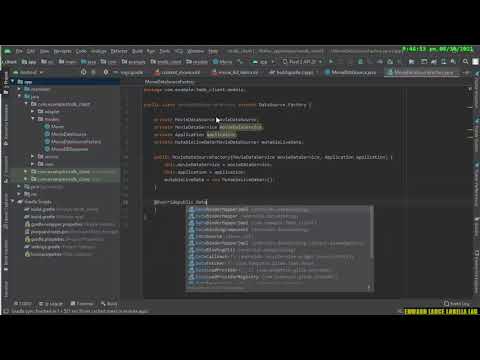Select the MovieDataSourceFactory.java editor tab

(x=423, y=72)
